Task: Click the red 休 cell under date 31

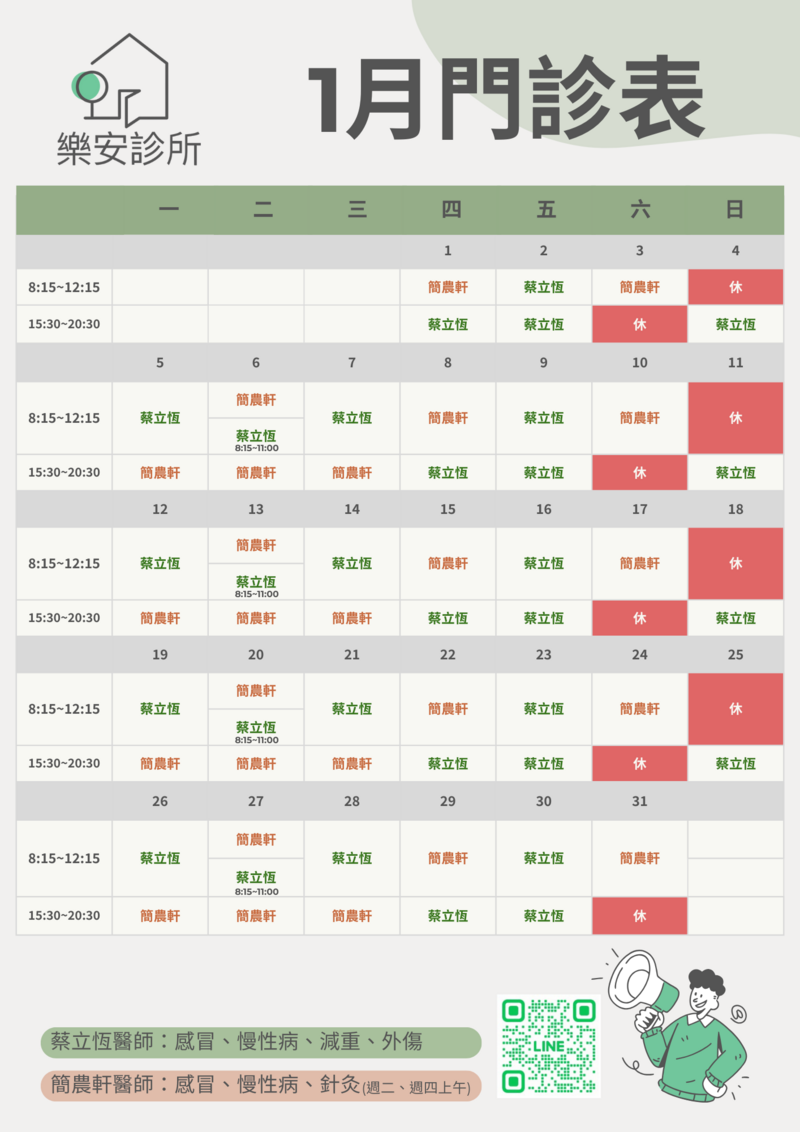Action: (639, 915)
